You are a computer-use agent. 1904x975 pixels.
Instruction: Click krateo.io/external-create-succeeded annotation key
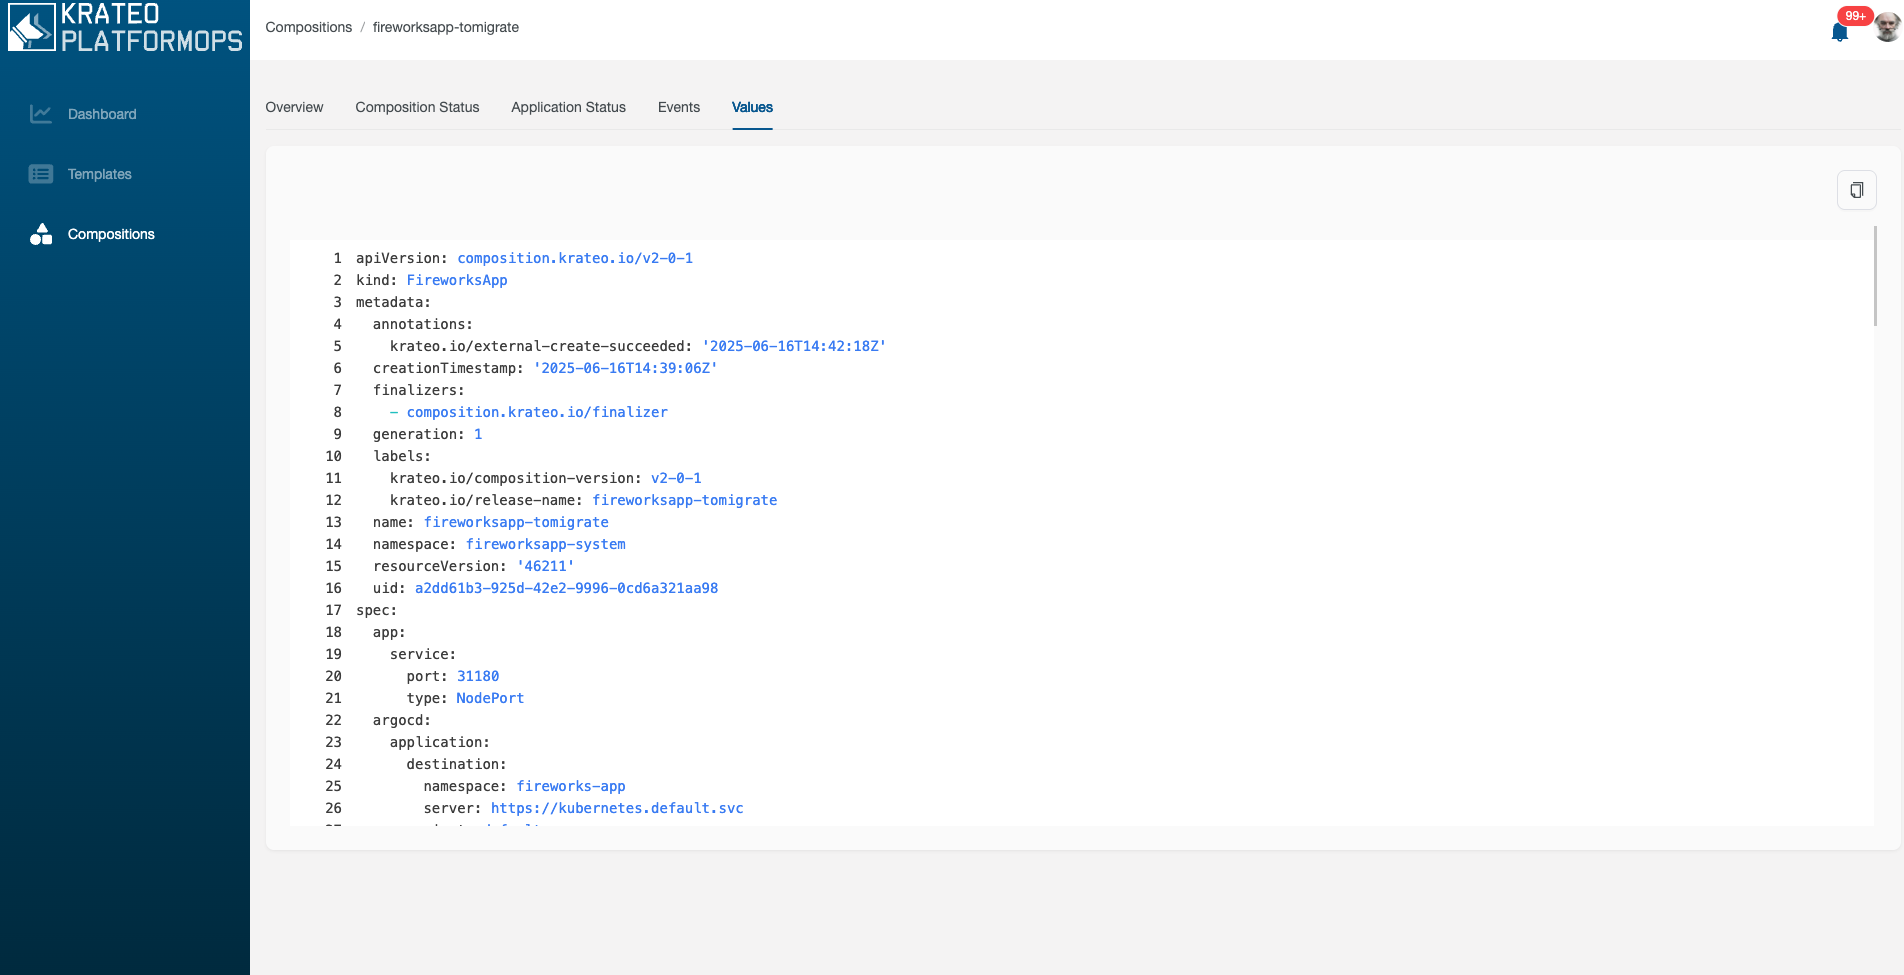click(x=541, y=346)
